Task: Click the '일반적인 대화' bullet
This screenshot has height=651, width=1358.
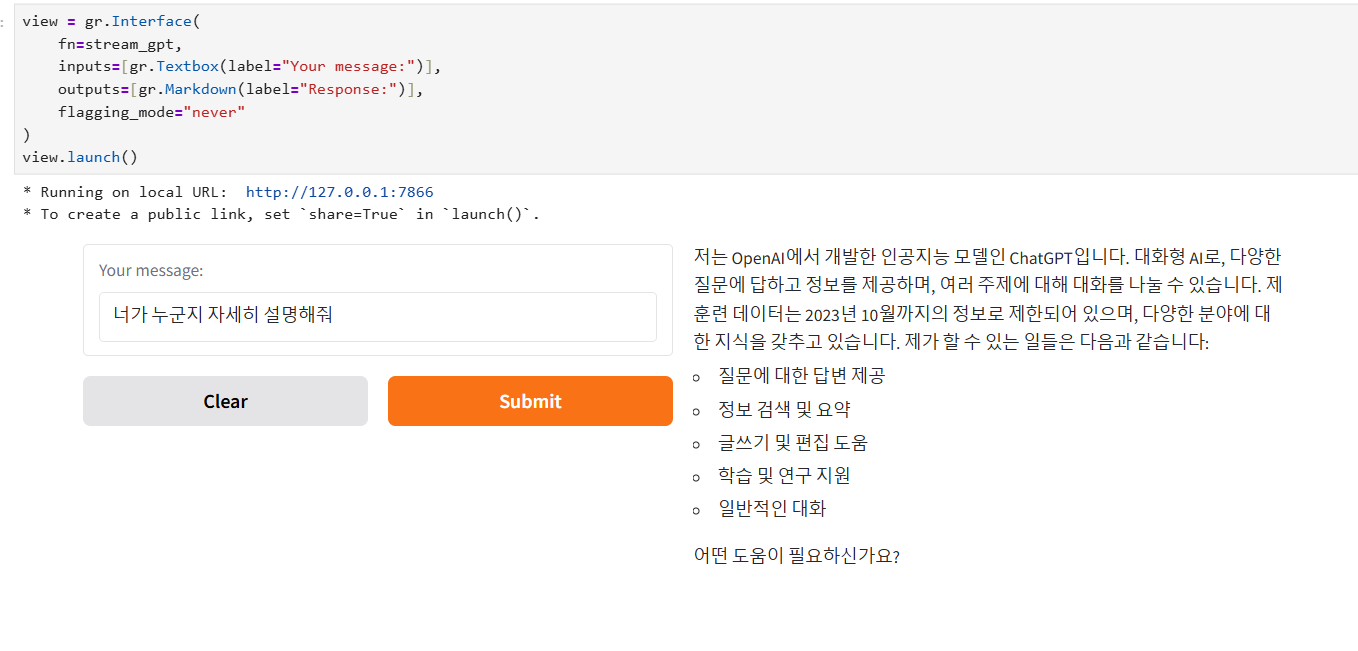Action: [772, 508]
